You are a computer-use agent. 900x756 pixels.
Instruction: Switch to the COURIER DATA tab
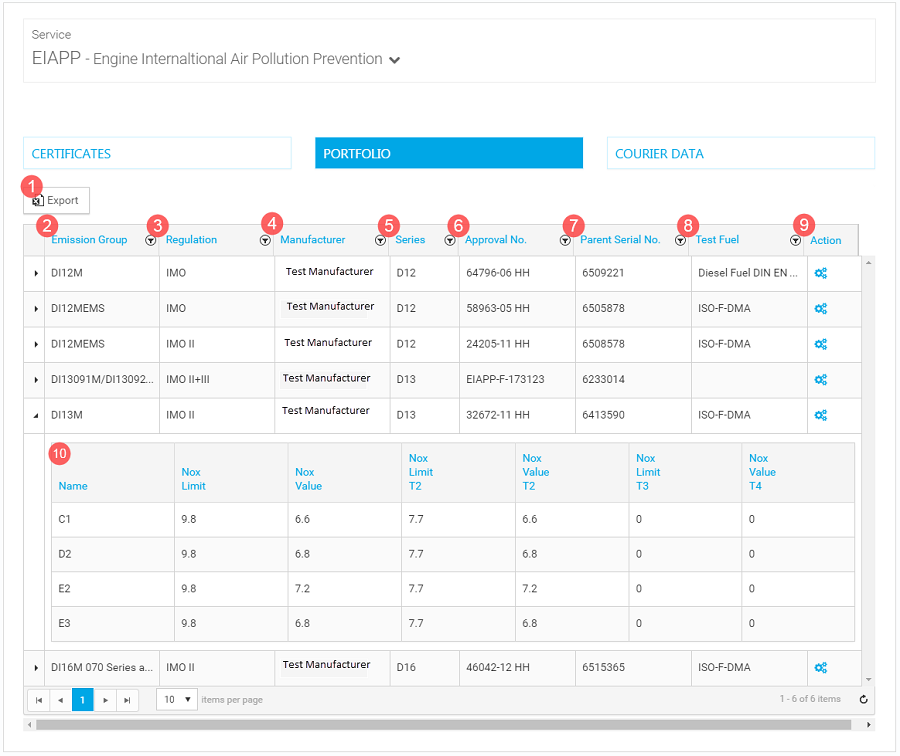point(740,153)
